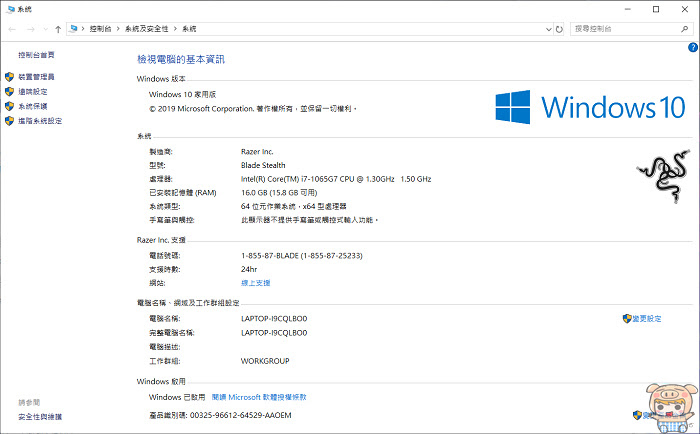Click product ID 00325-96612-64529-AAOEM

241,415
